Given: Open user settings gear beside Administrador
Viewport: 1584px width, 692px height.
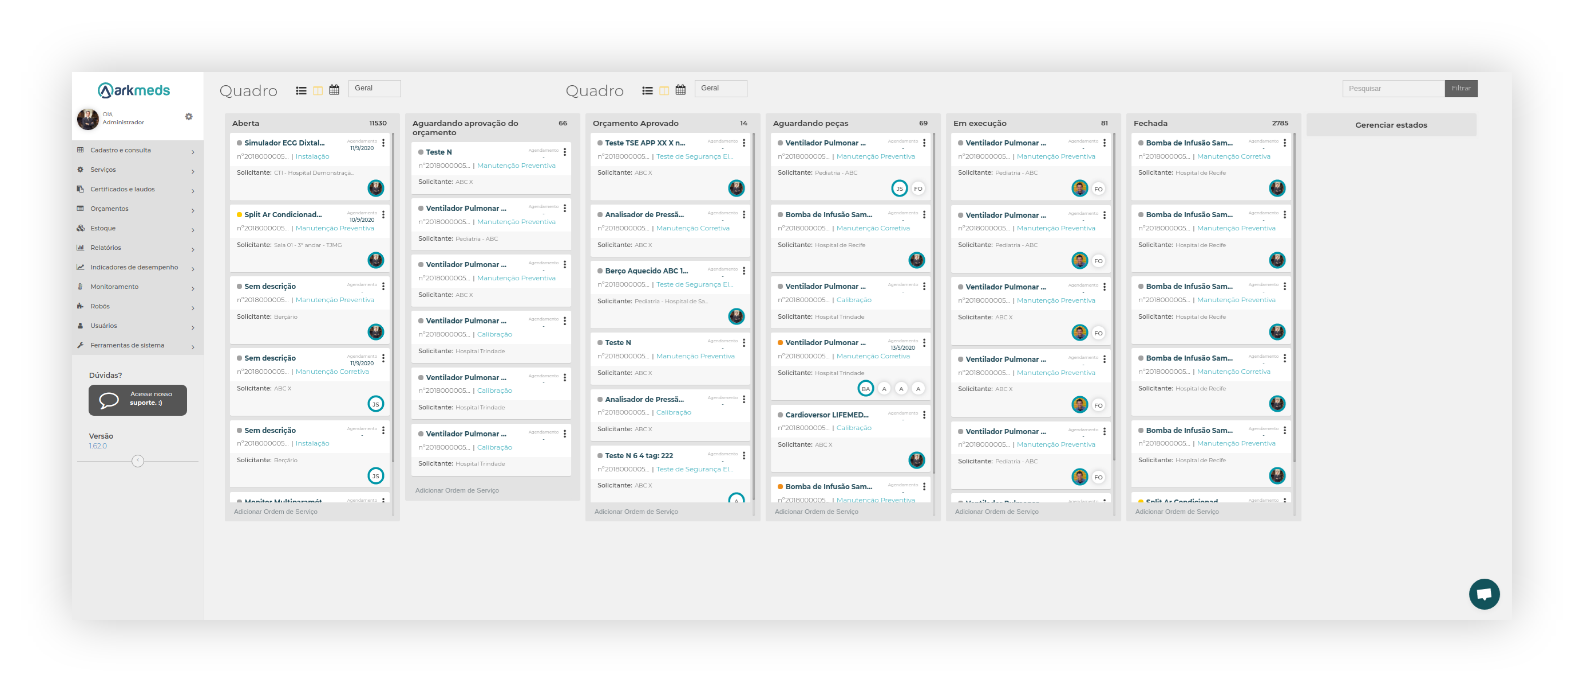Looking at the screenshot, I should pos(188,117).
